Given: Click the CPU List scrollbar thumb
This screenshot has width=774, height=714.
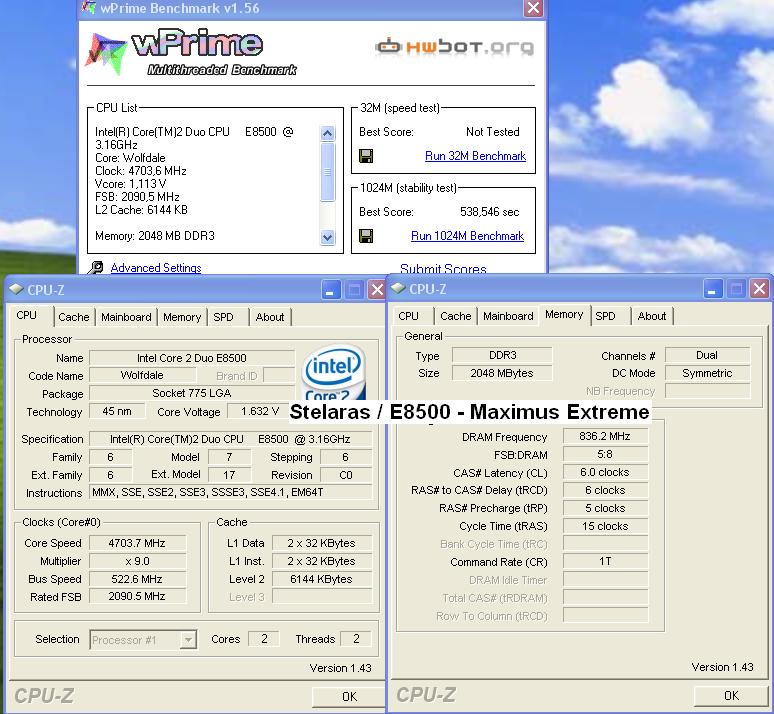Looking at the screenshot, I should [x=327, y=172].
